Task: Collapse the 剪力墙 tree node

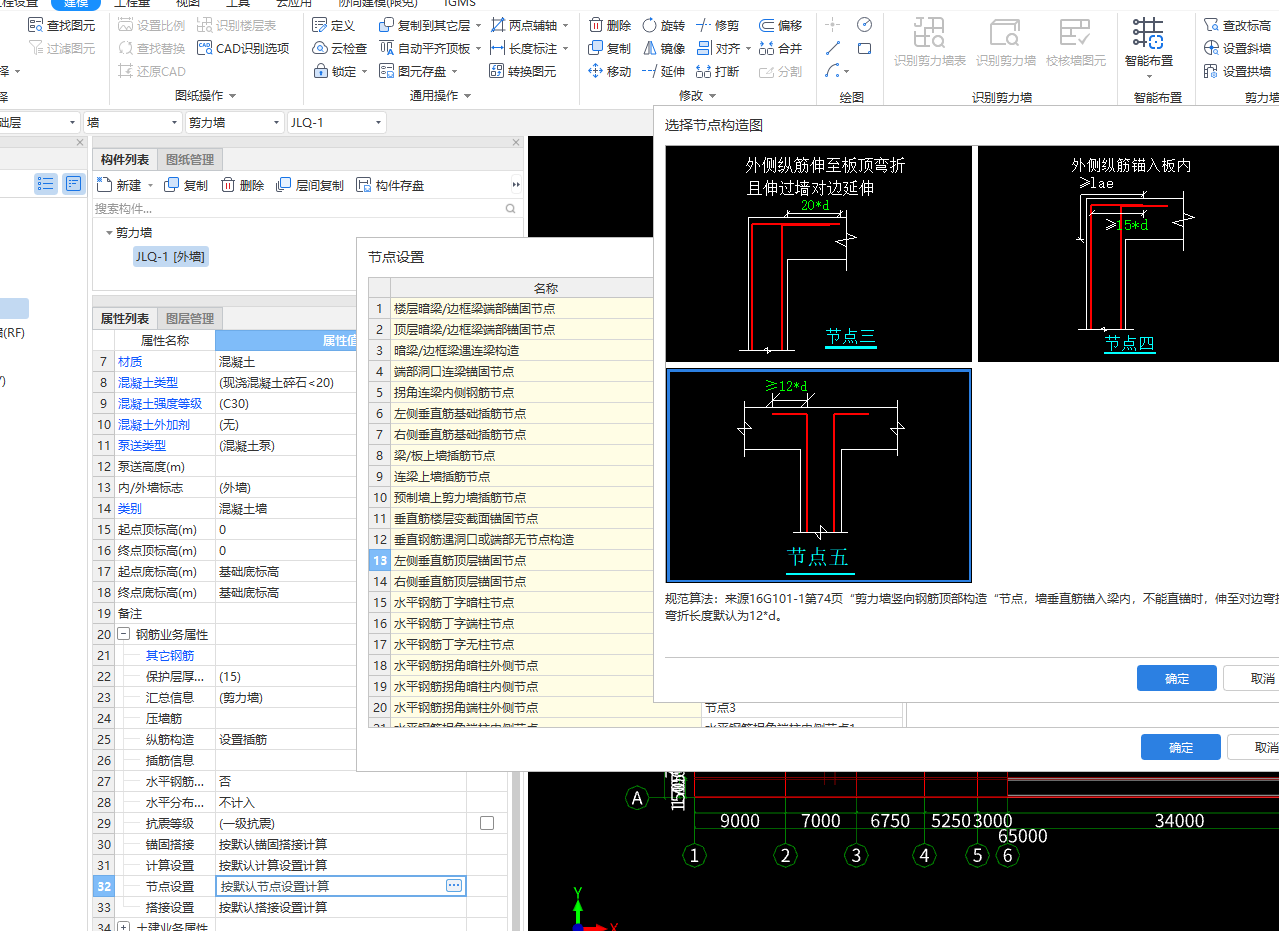Action: (108, 232)
